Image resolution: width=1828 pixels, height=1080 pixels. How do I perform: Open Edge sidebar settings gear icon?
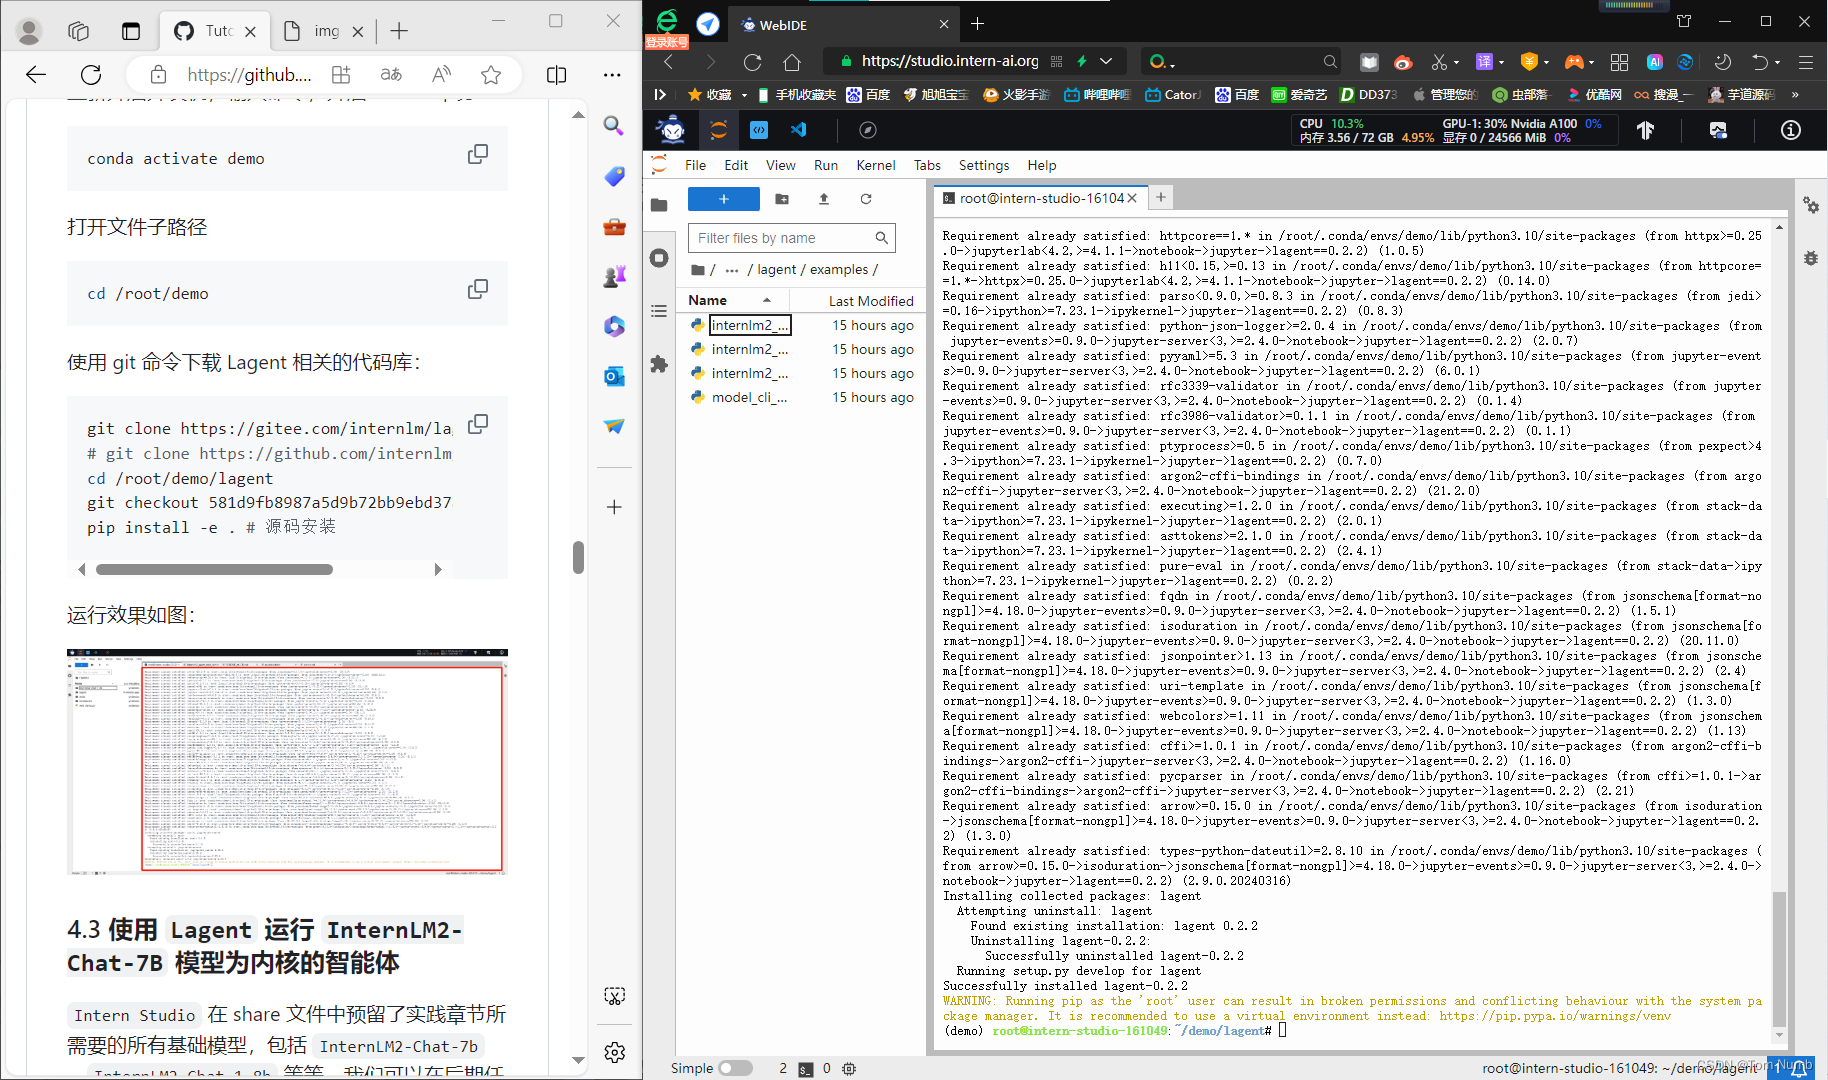point(614,1052)
